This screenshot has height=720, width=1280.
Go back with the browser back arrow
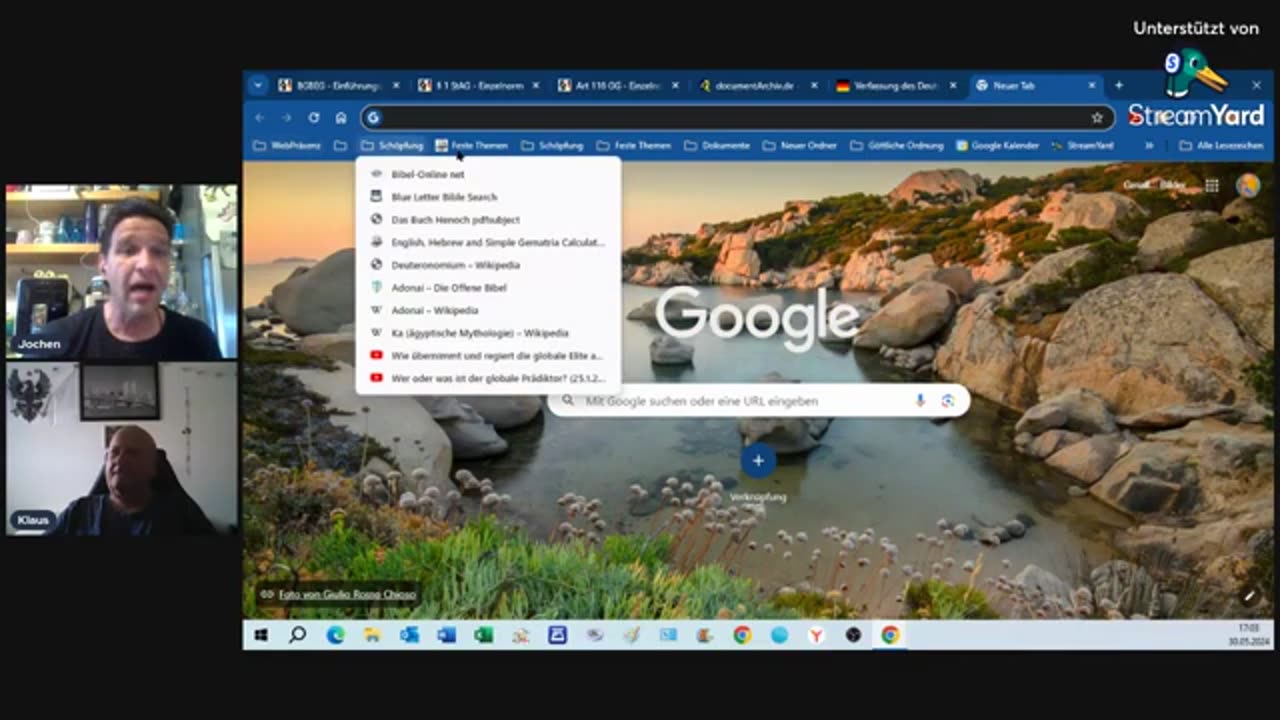260,117
